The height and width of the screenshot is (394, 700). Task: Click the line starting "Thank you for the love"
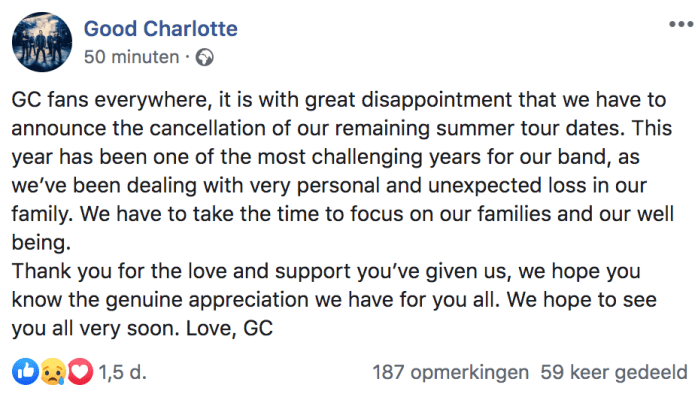(326, 271)
